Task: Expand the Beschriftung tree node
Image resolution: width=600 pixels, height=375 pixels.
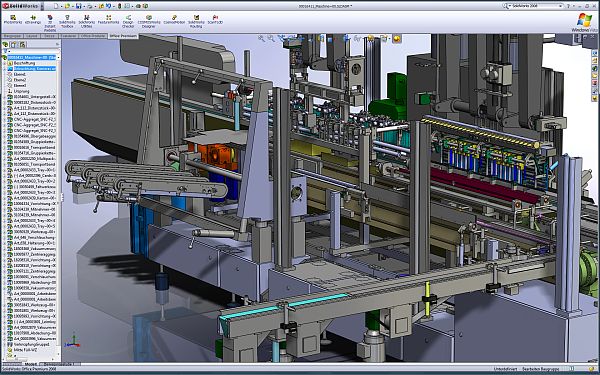Action: (x=5, y=63)
